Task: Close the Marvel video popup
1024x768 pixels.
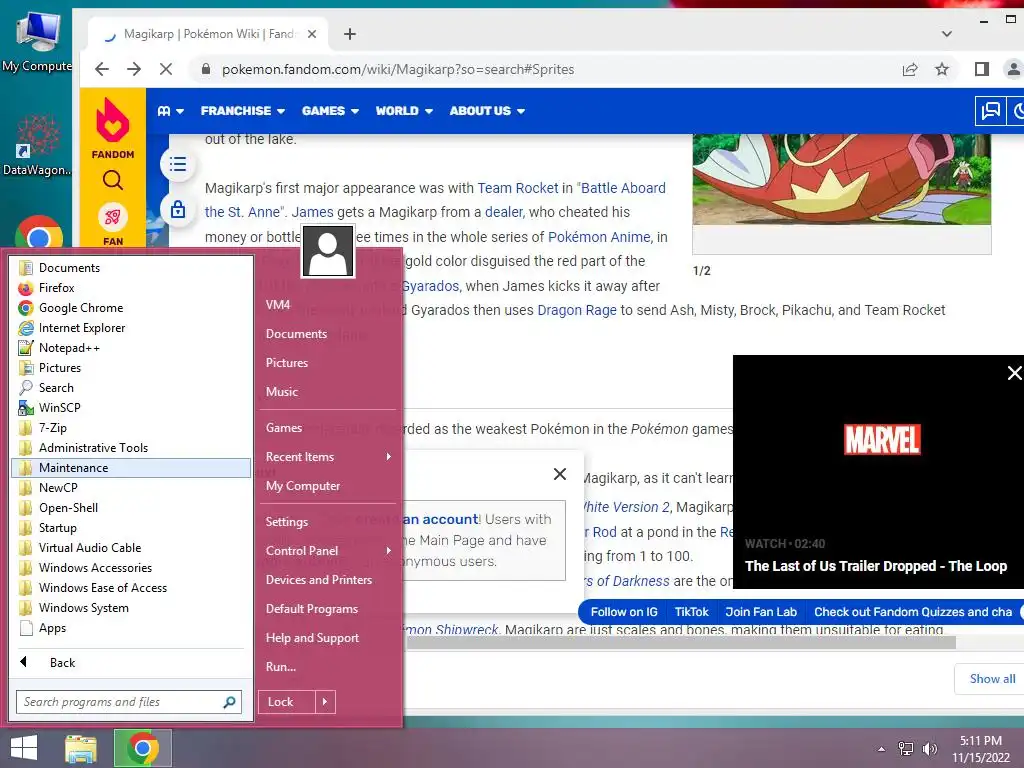Action: (1014, 373)
